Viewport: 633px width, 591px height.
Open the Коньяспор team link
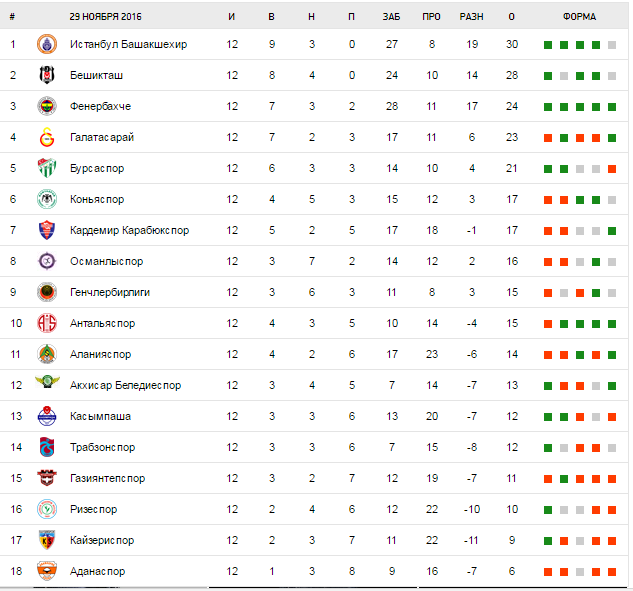(97, 199)
